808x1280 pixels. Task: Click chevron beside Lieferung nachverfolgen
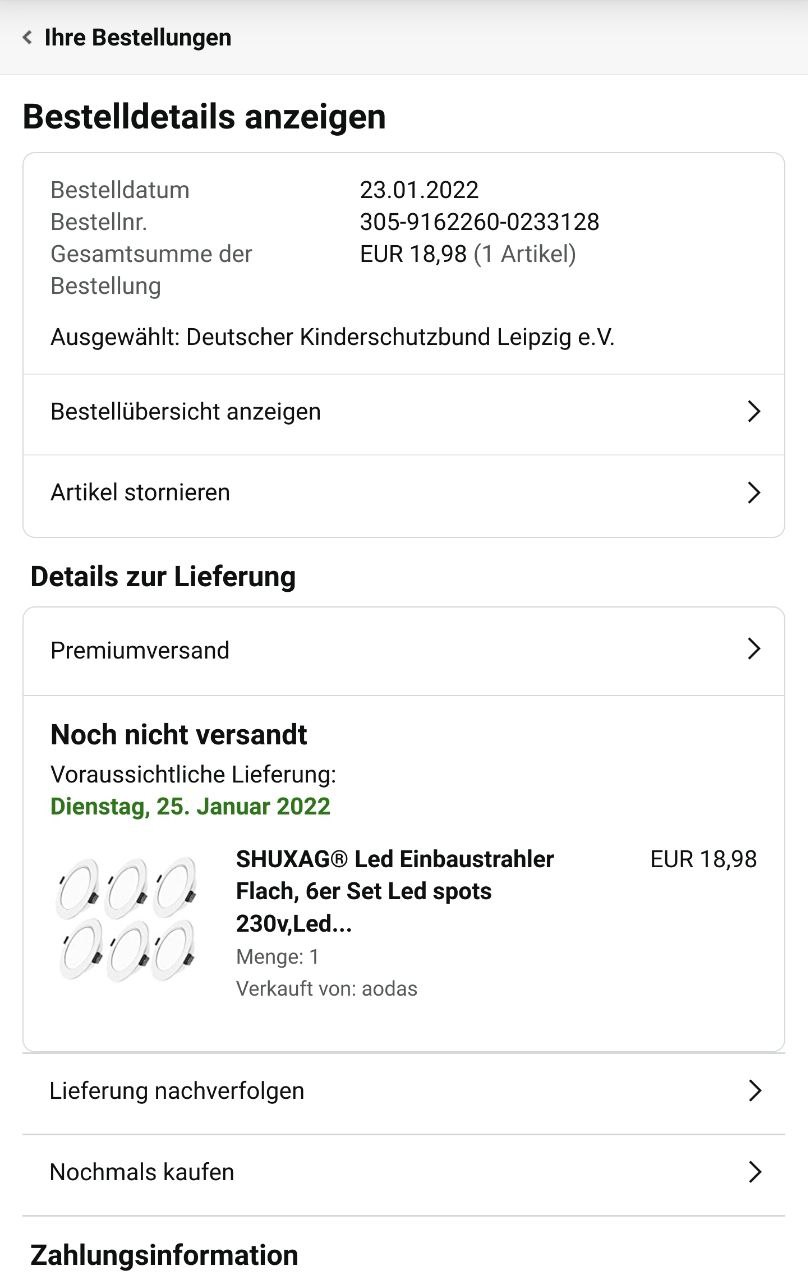click(x=754, y=1091)
